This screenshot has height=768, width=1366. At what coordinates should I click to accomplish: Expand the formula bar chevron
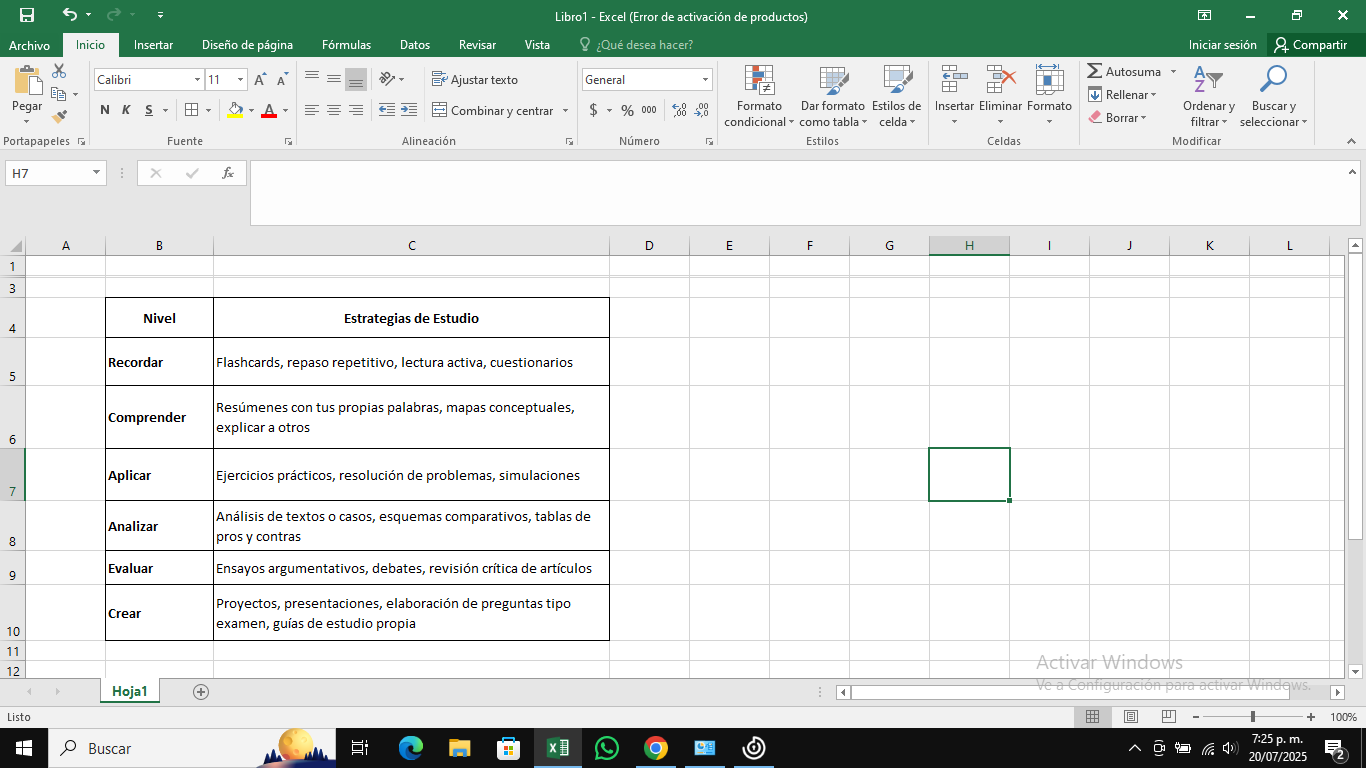point(1352,172)
